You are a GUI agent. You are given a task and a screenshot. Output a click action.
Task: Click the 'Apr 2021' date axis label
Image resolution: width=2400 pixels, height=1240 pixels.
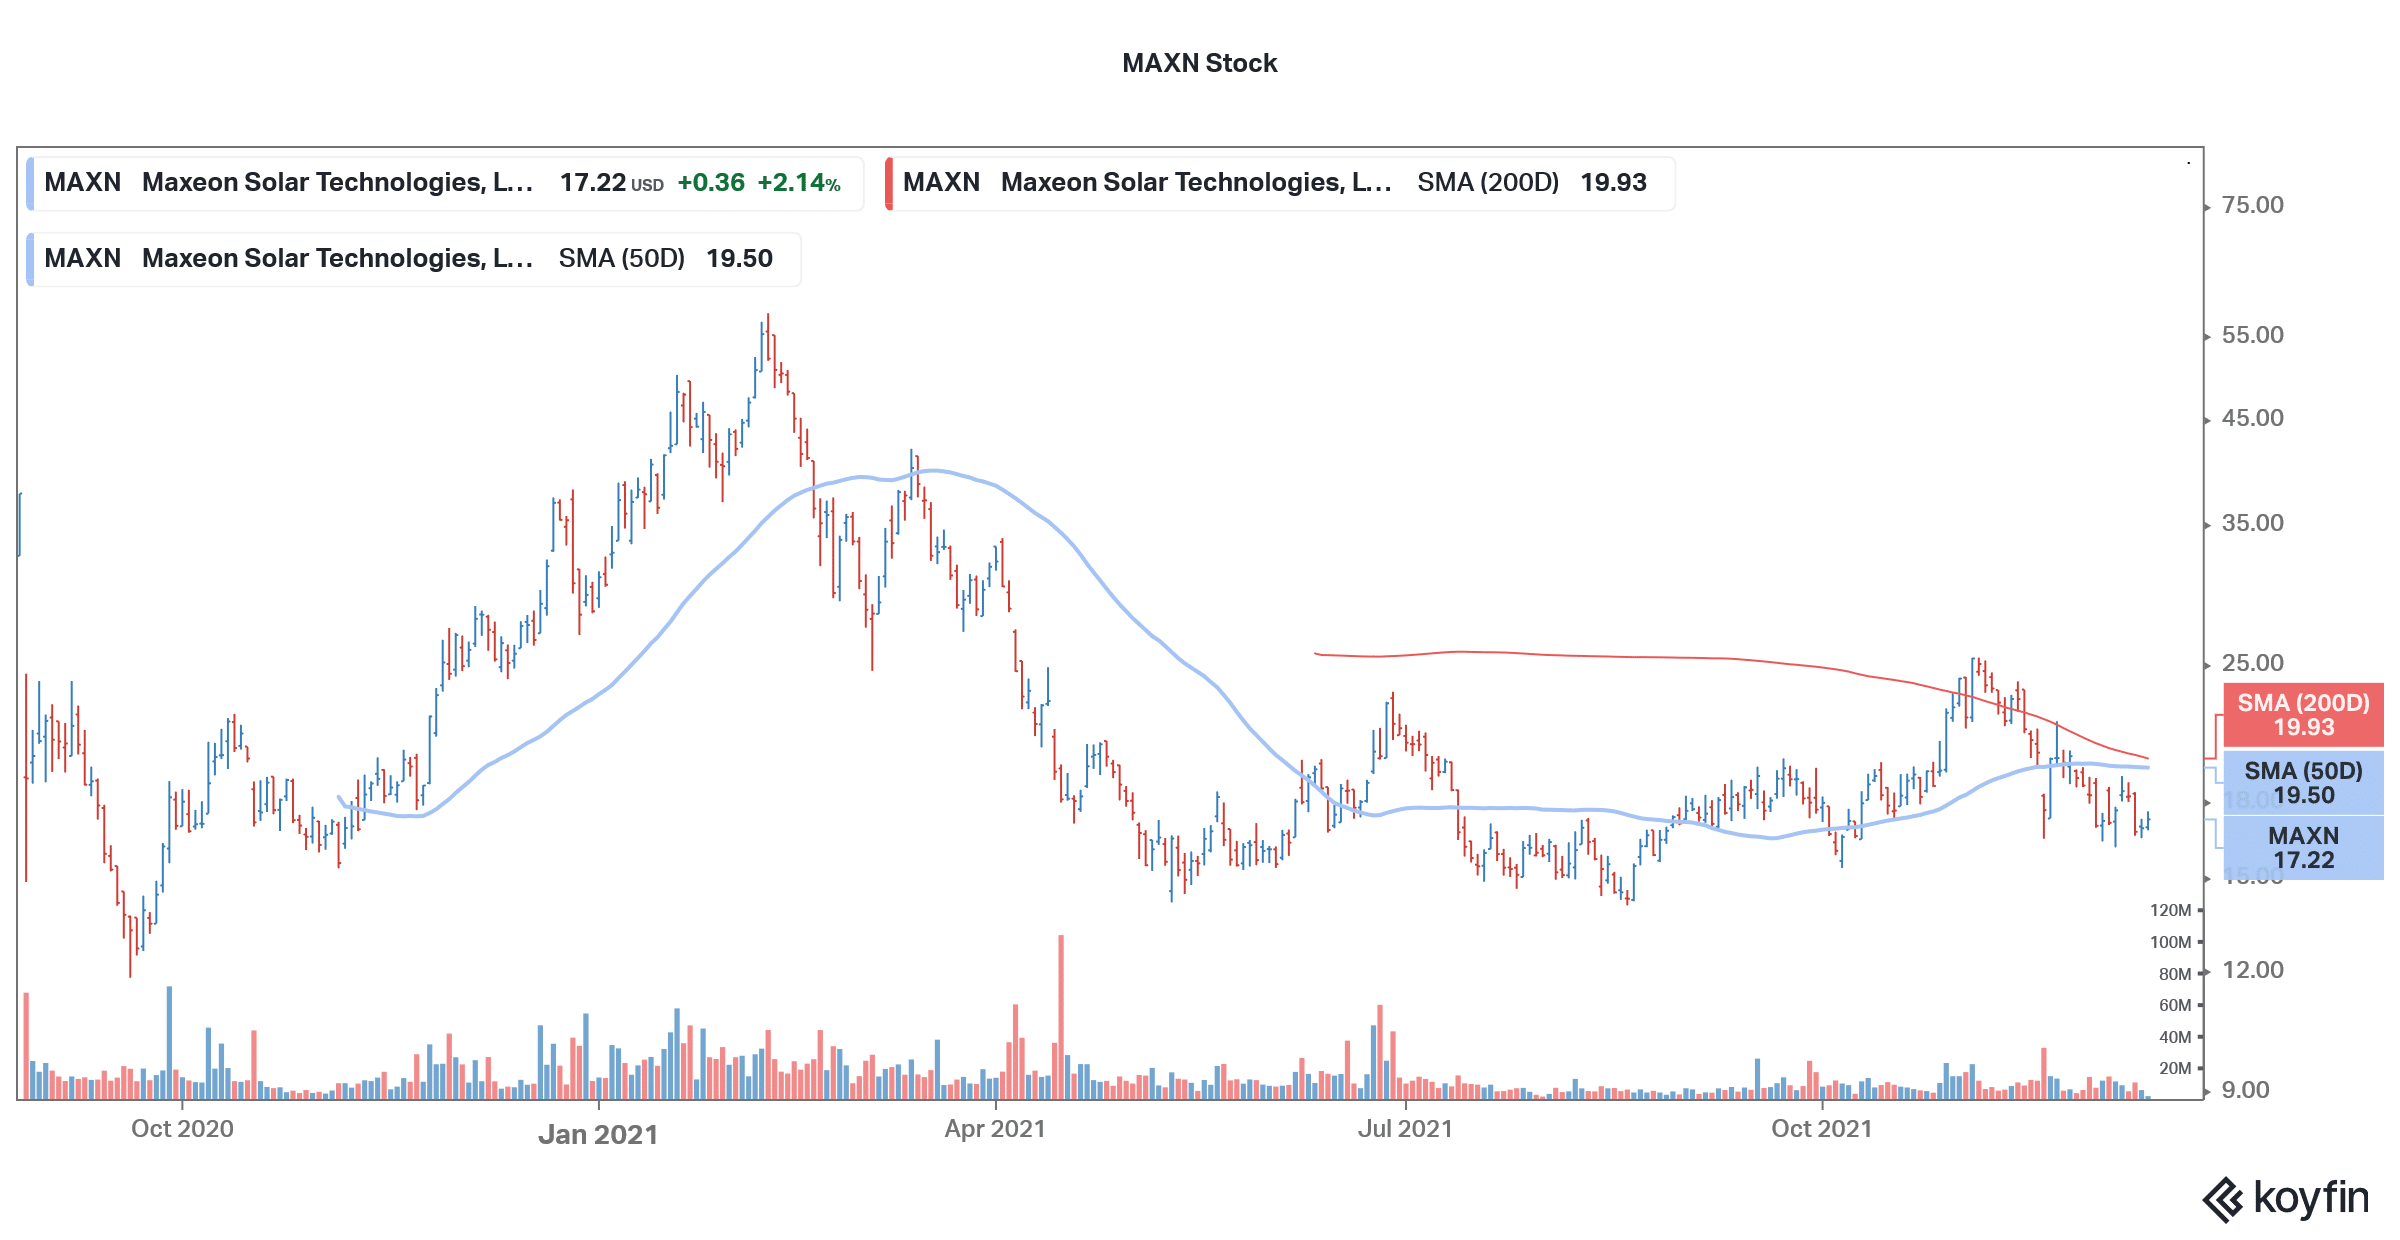[995, 1129]
